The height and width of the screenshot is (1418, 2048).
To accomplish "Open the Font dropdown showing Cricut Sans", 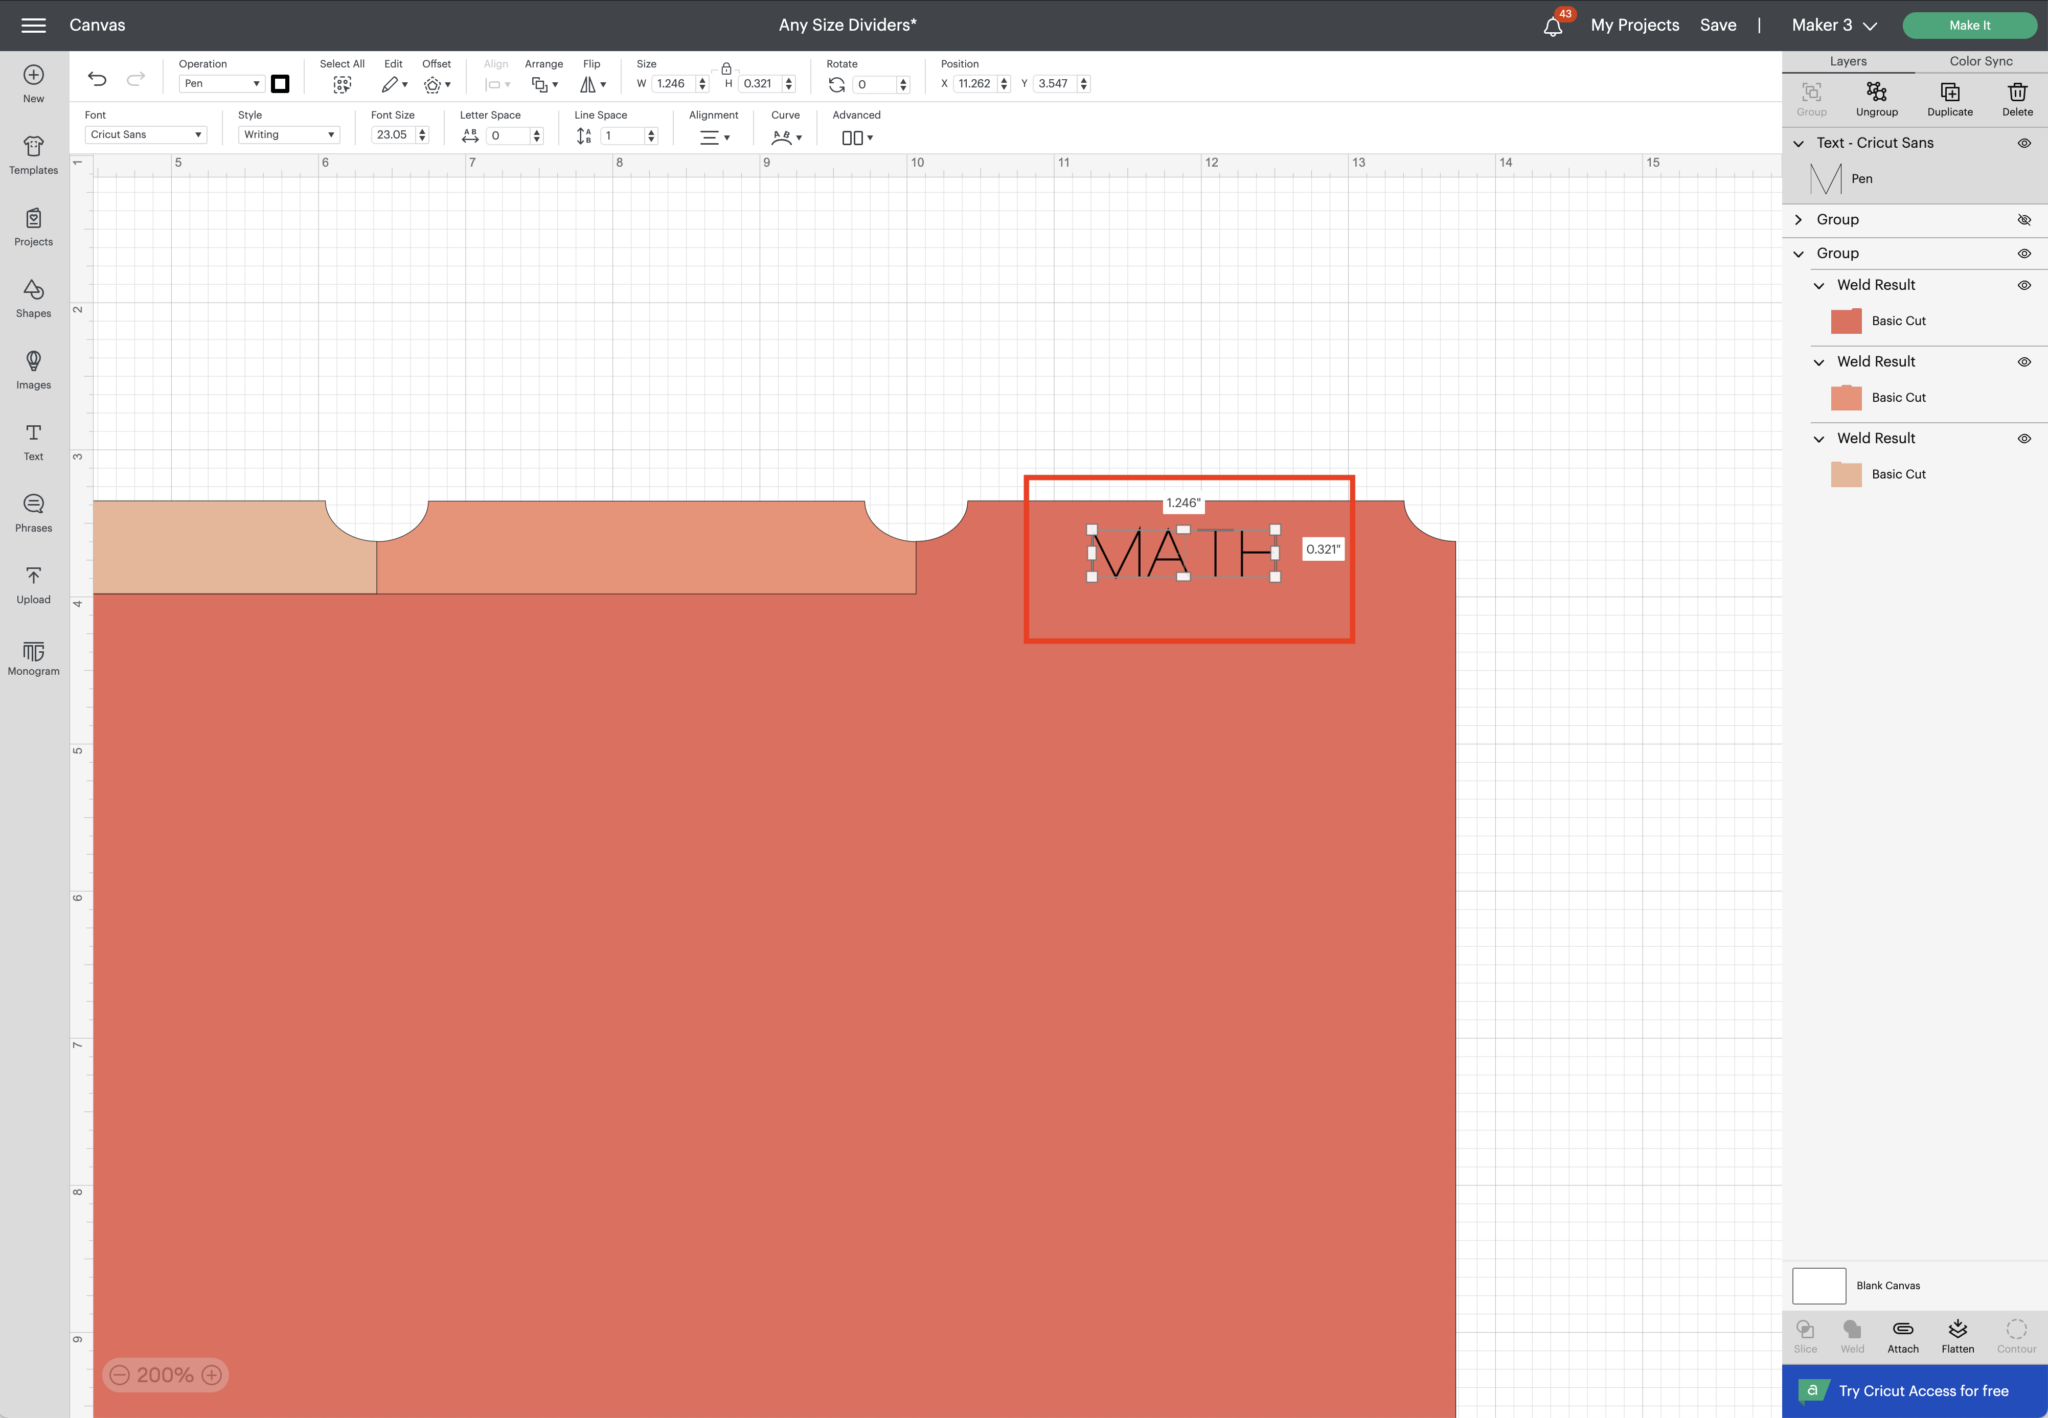I will (145, 133).
